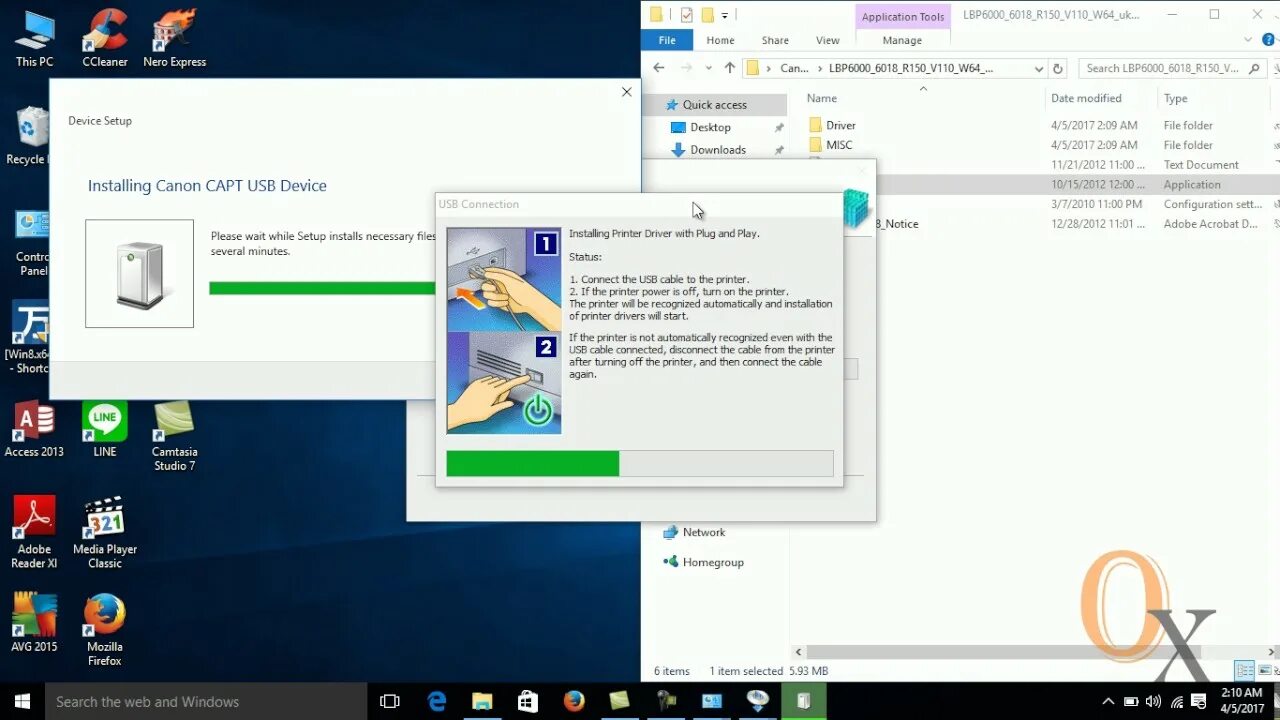Screen dimensions: 1280x720
Task: Open the address bar history dropdown
Action: pos(1039,68)
